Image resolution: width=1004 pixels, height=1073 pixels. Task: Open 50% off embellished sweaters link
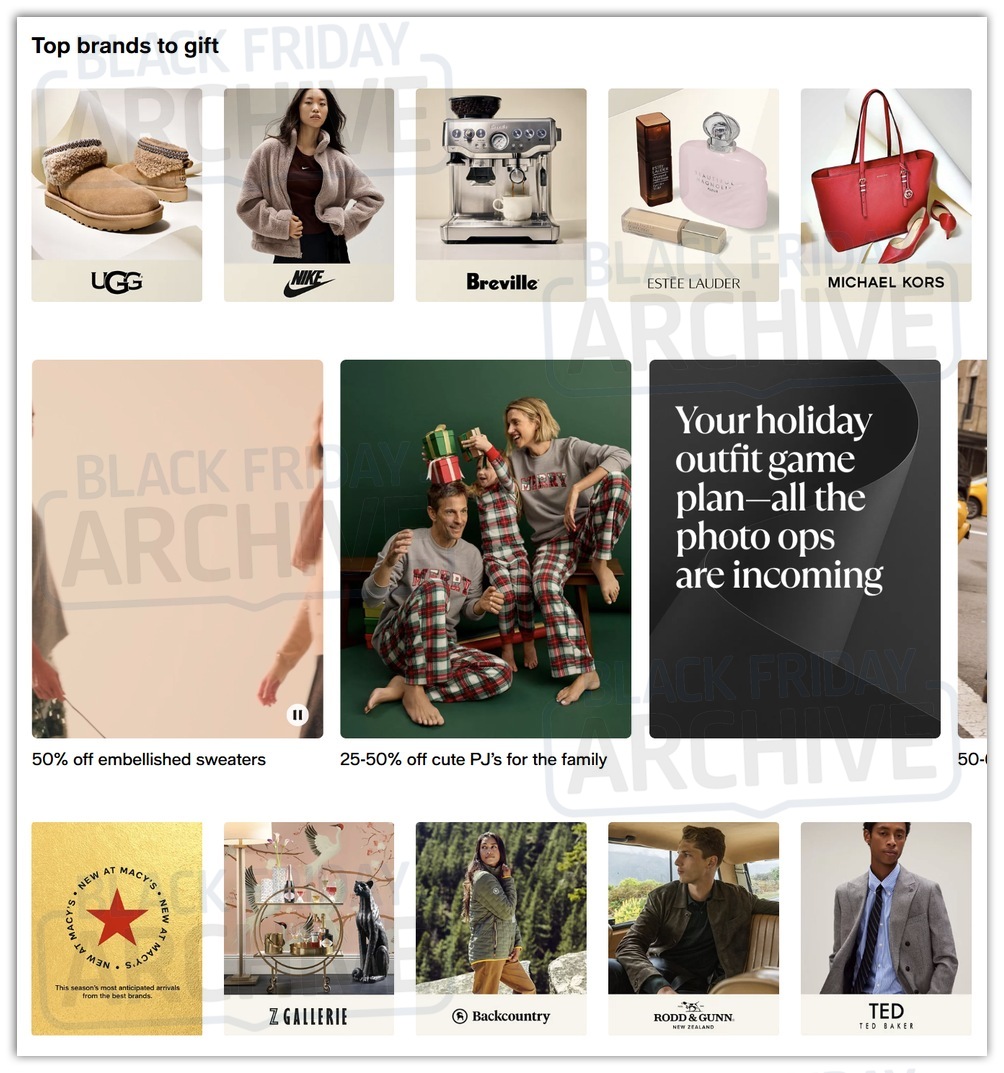click(x=149, y=759)
